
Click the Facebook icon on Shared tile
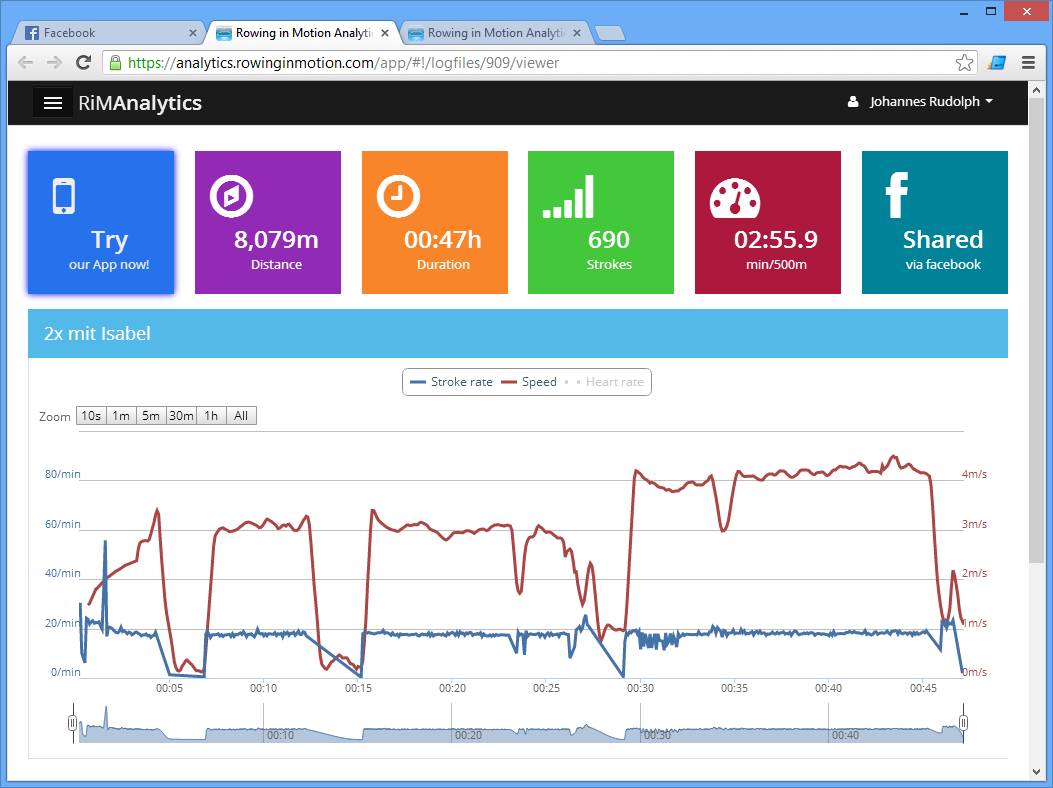tap(897, 195)
